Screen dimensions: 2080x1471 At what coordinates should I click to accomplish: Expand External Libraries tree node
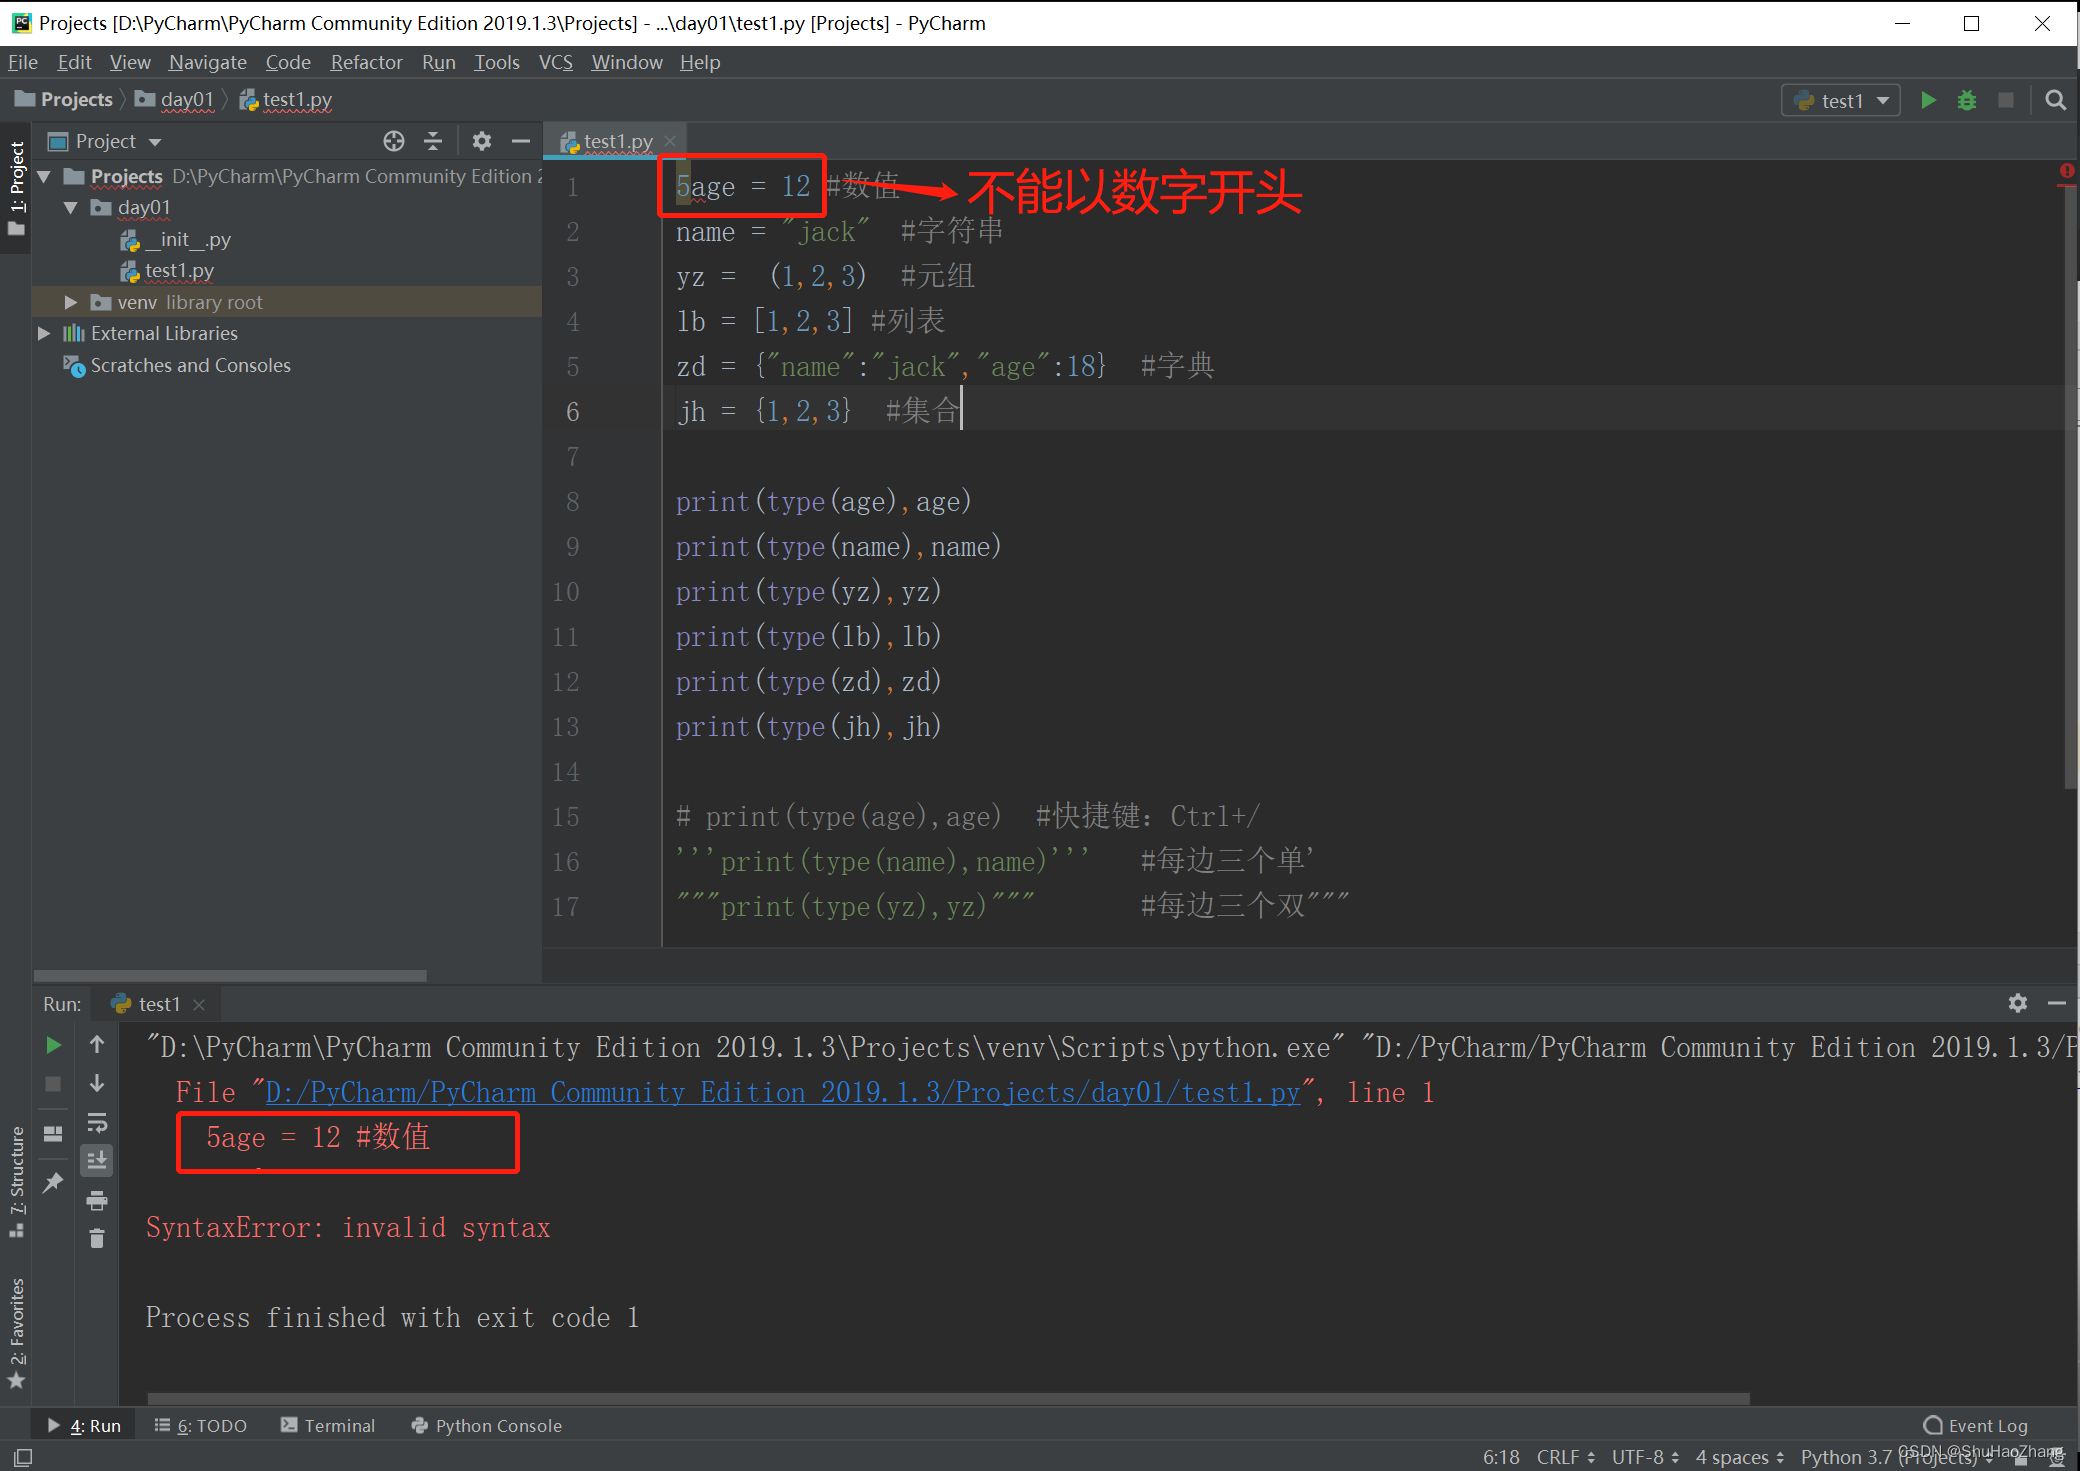pos(43,333)
